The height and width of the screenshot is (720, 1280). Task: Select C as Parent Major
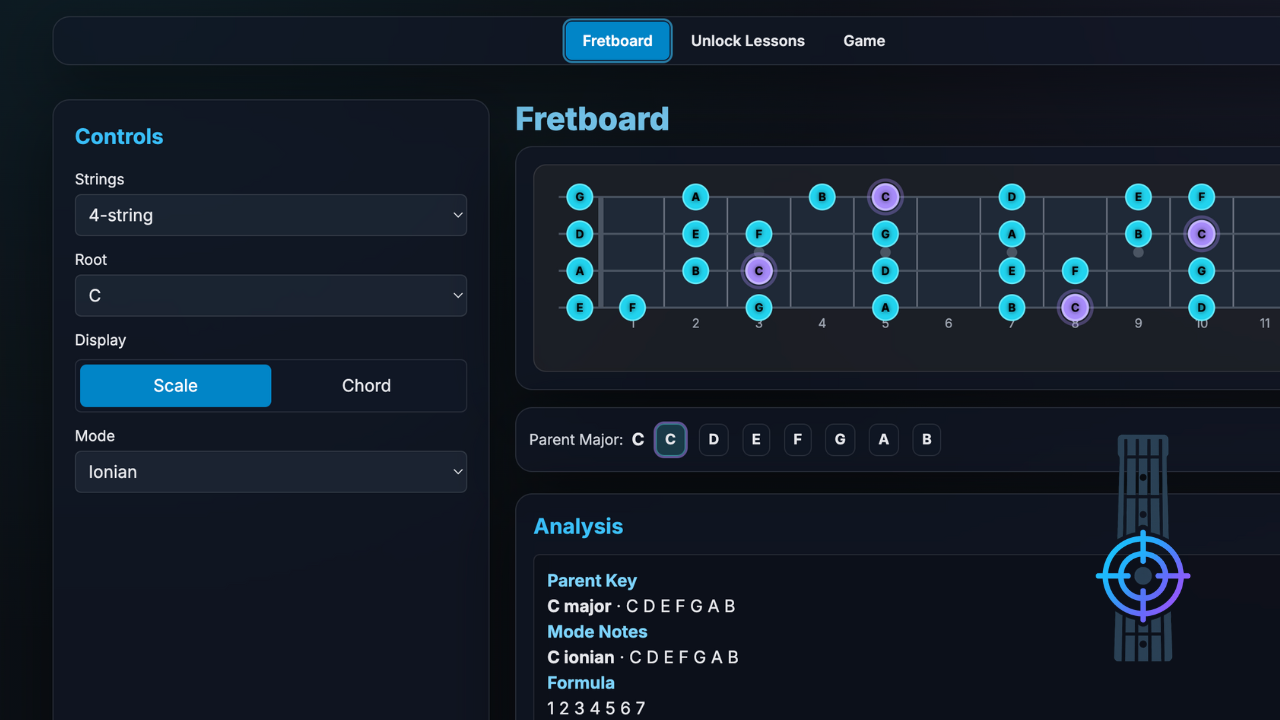pos(670,439)
